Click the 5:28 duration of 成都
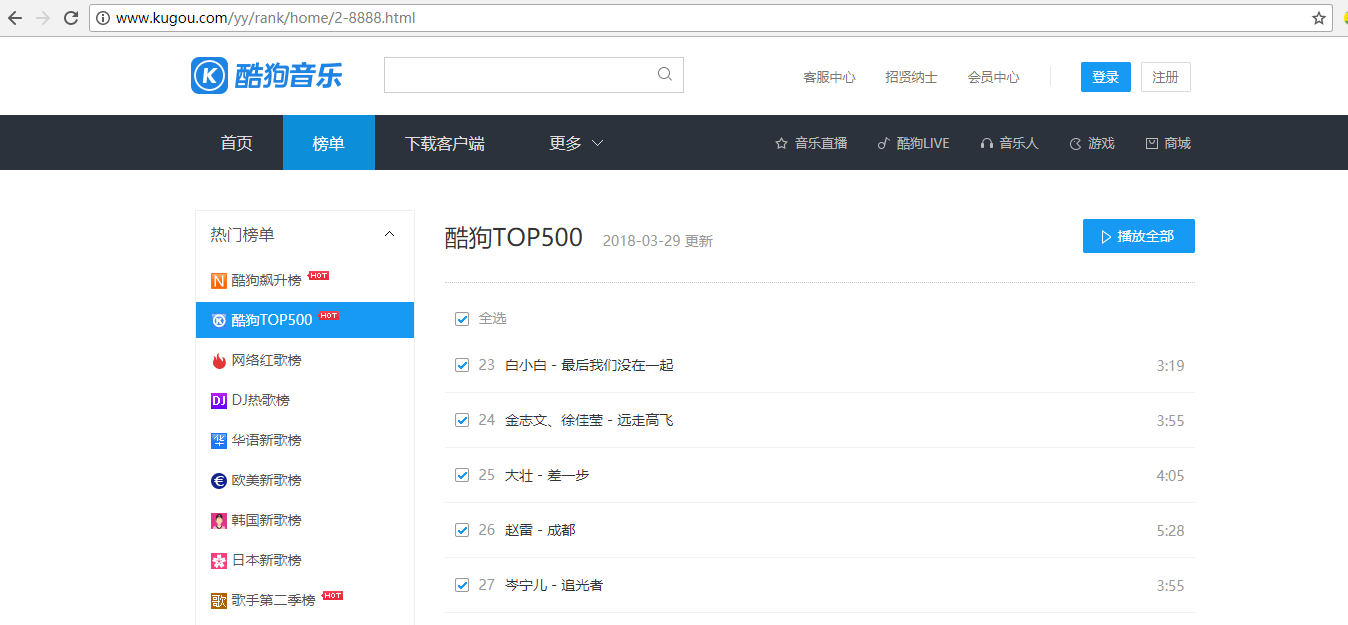1348x625 pixels. [x=1171, y=531]
